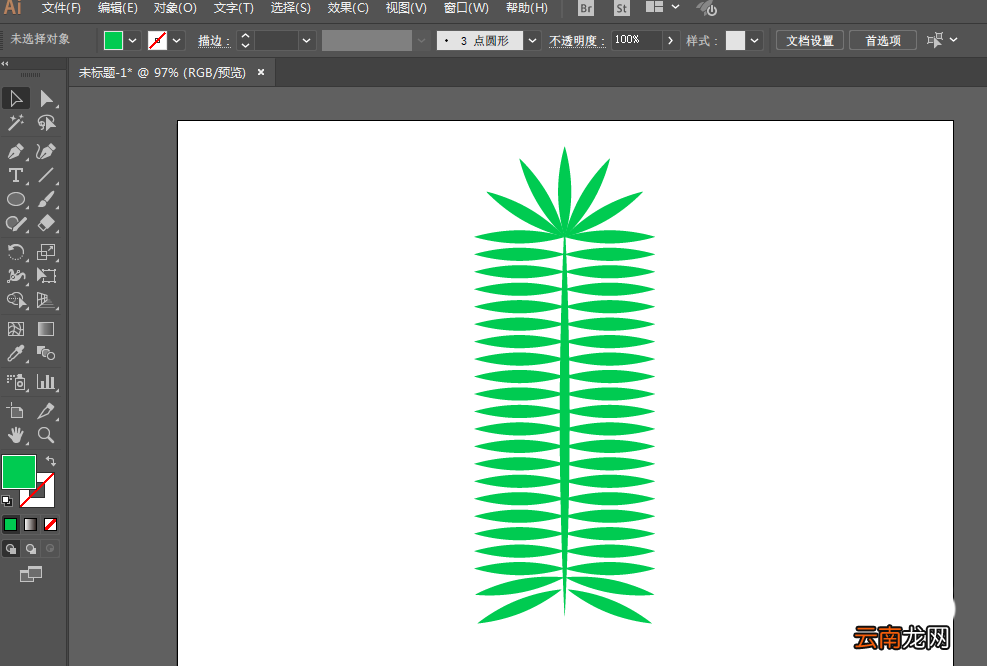Expand the fill color dropdown in control bar
This screenshot has height=666, width=987.
pyautogui.click(x=132, y=41)
